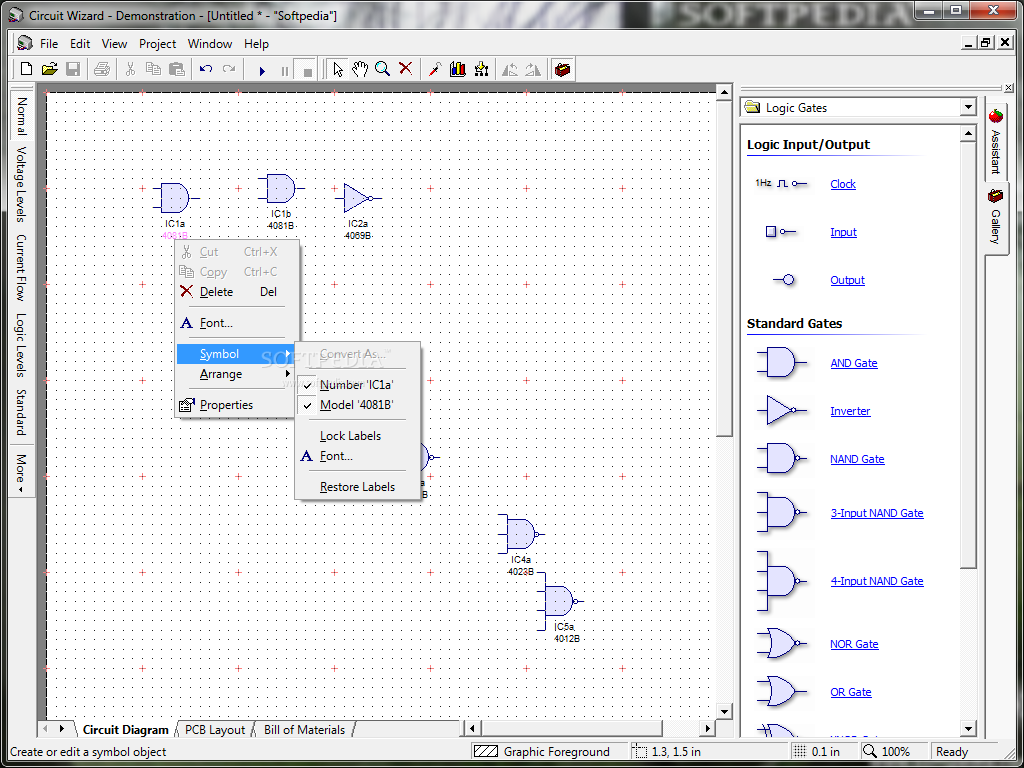Click the bar graph toolbar icon

click(x=458, y=69)
